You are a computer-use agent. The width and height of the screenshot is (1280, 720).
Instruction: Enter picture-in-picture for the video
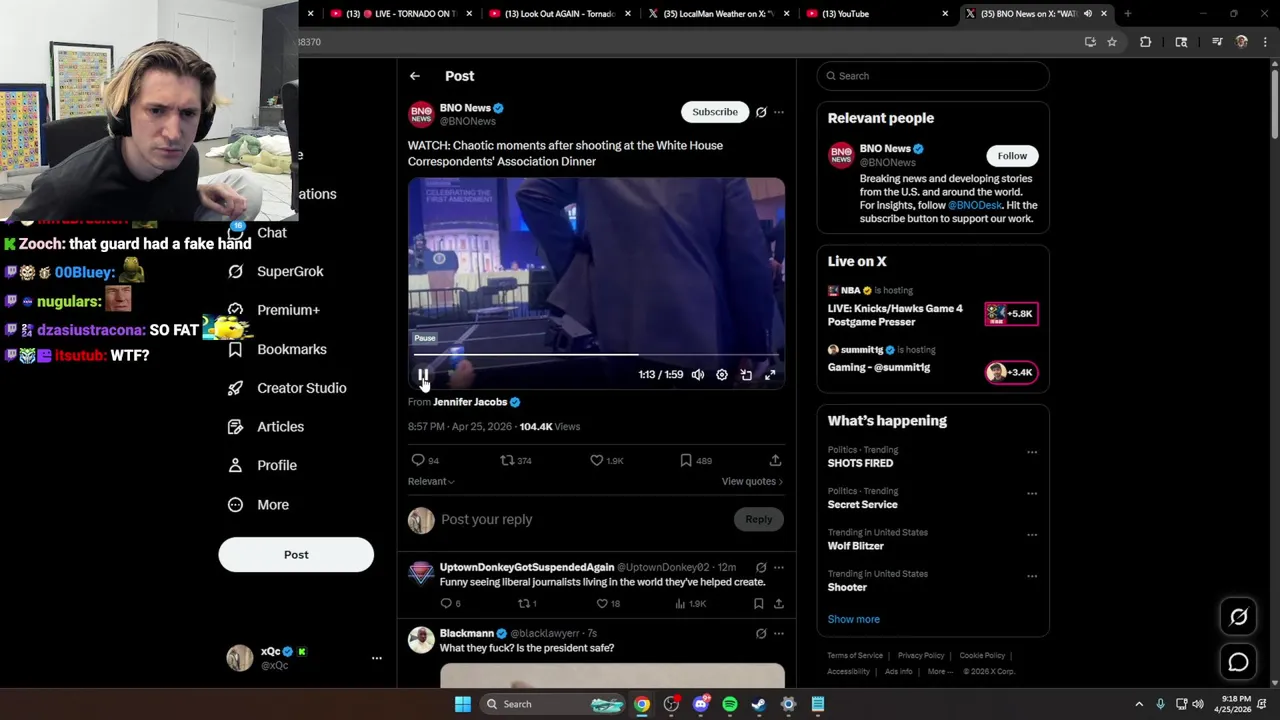(x=746, y=375)
